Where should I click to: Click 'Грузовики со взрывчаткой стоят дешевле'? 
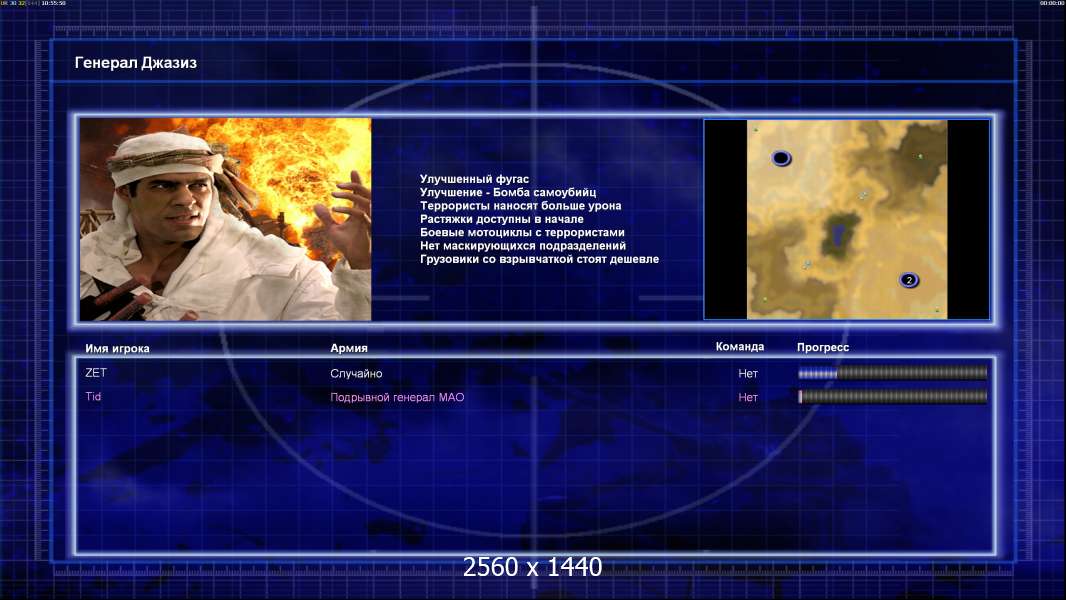(539, 259)
